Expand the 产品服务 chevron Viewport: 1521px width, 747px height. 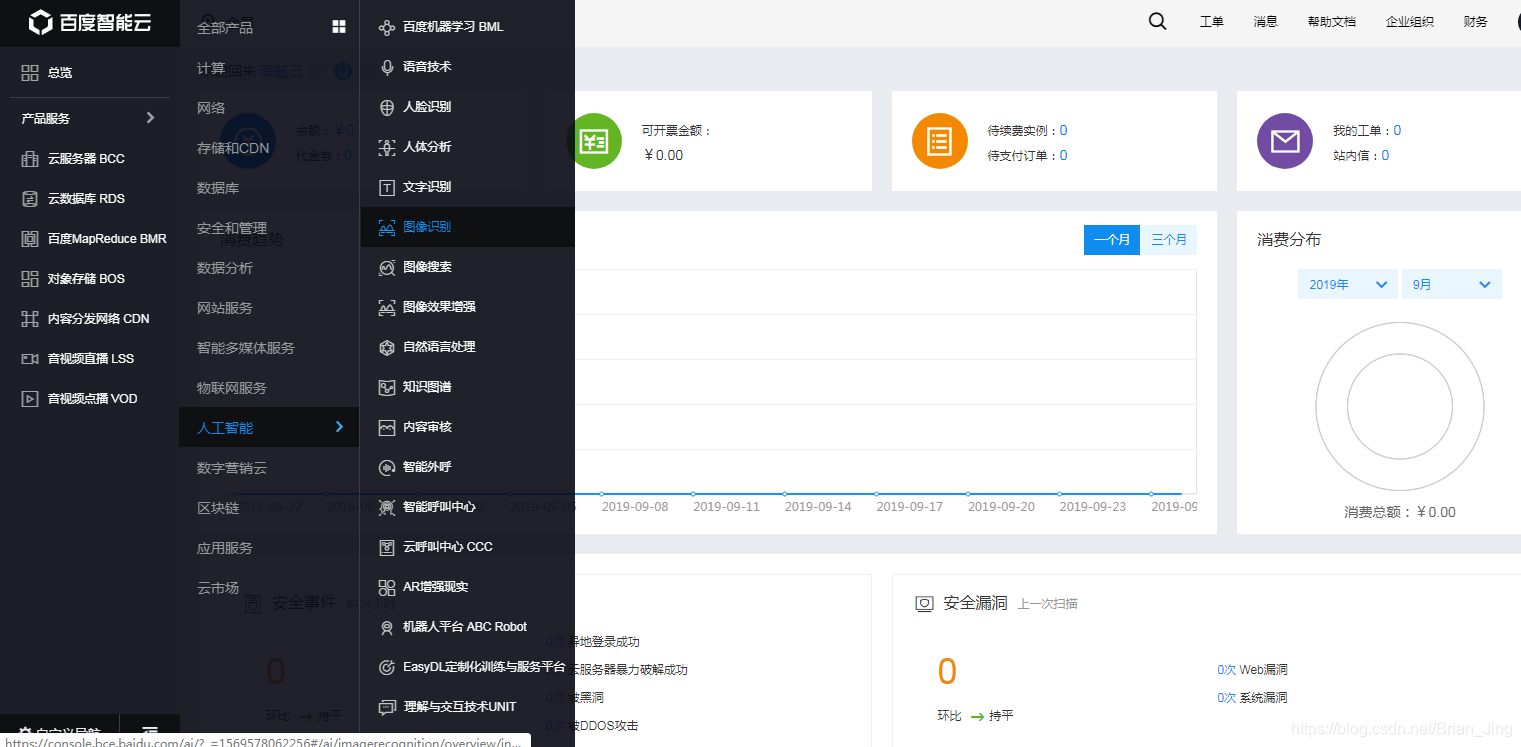click(x=150, y=118)
